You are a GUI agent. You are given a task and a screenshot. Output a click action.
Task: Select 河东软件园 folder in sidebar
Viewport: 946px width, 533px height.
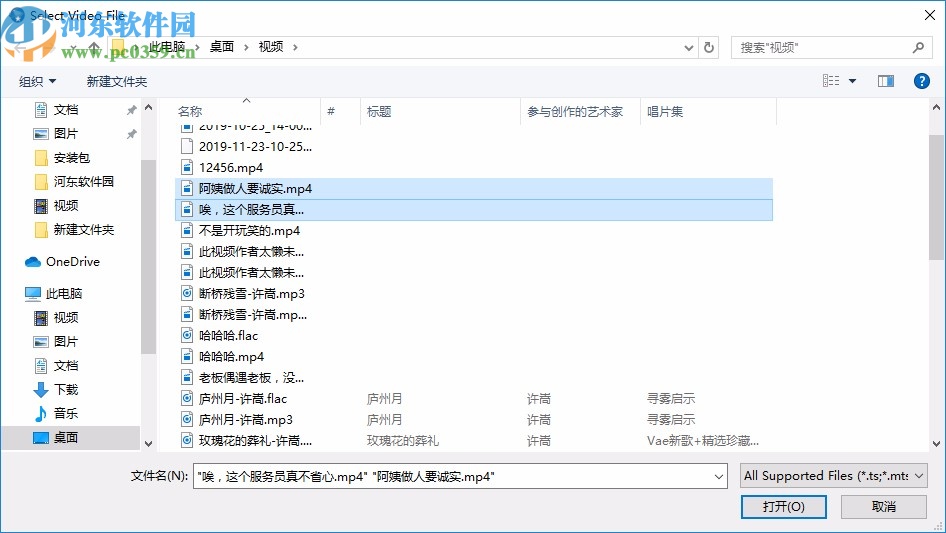83,182
